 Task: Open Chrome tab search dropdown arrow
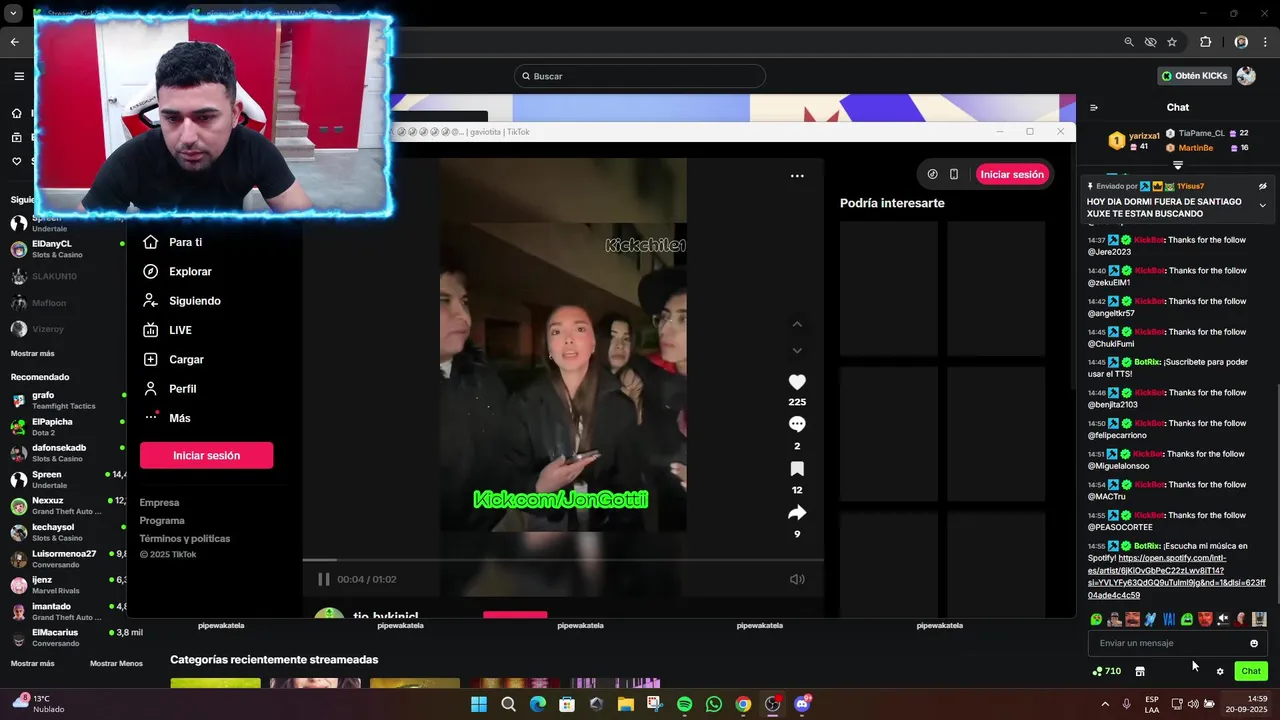pos(13,14)
